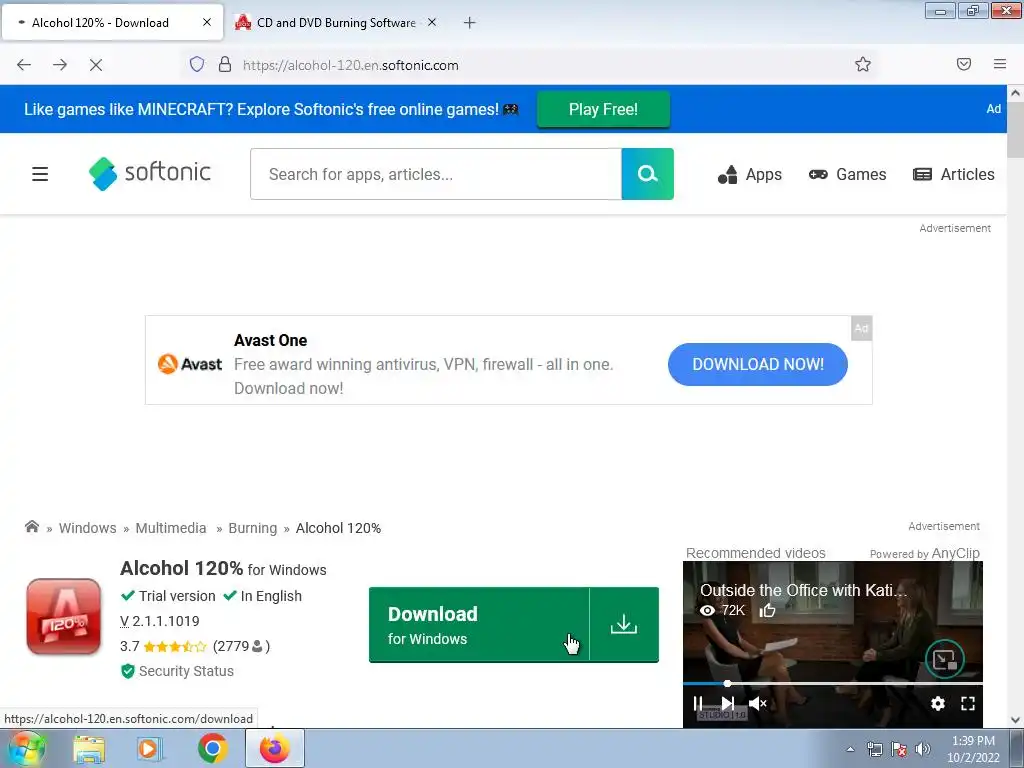This screenshot has width=1024, height=768.
Task: Click the star rating for Alcohol 120%
Action: [174, 647]
